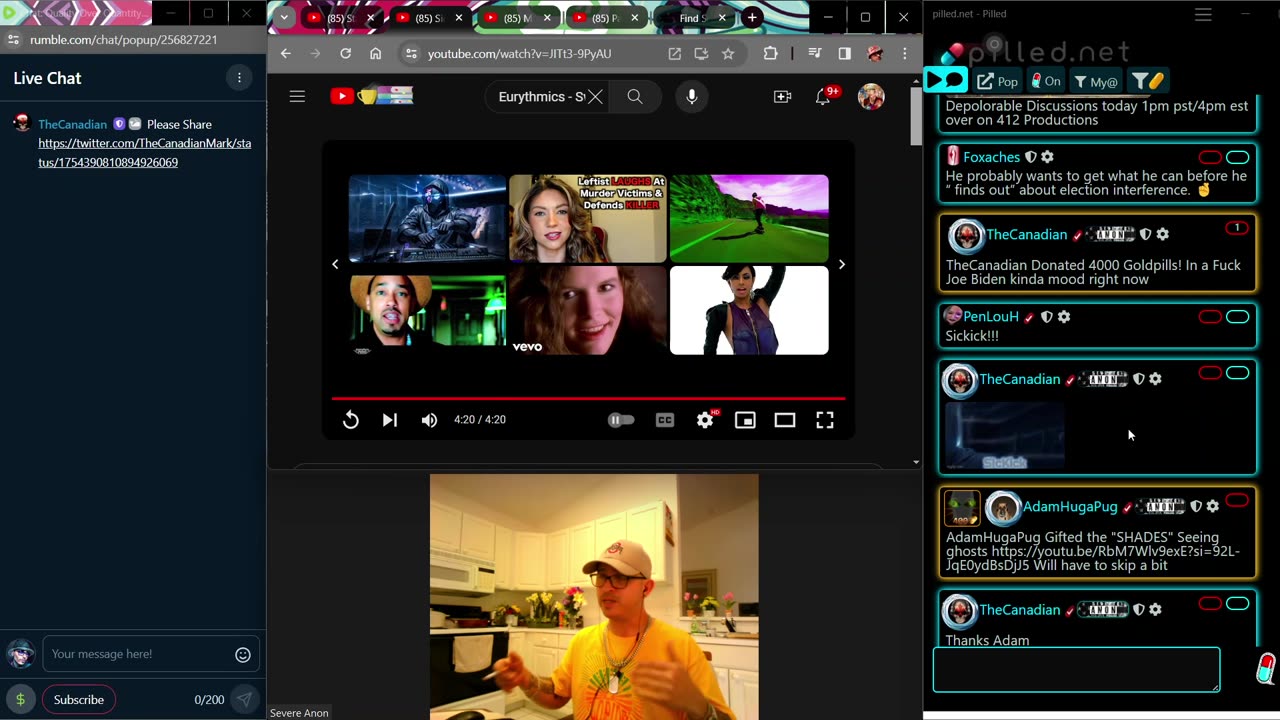
Task: Open gear settings next to PenLouH
Action: pyautogui.click(x=1064, y=317)
